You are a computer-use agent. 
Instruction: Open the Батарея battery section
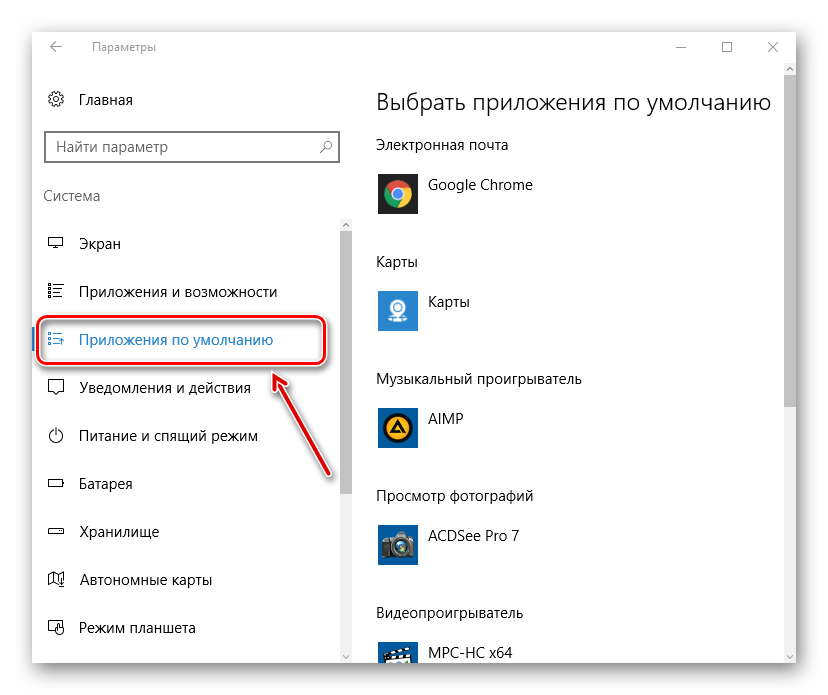105,484
